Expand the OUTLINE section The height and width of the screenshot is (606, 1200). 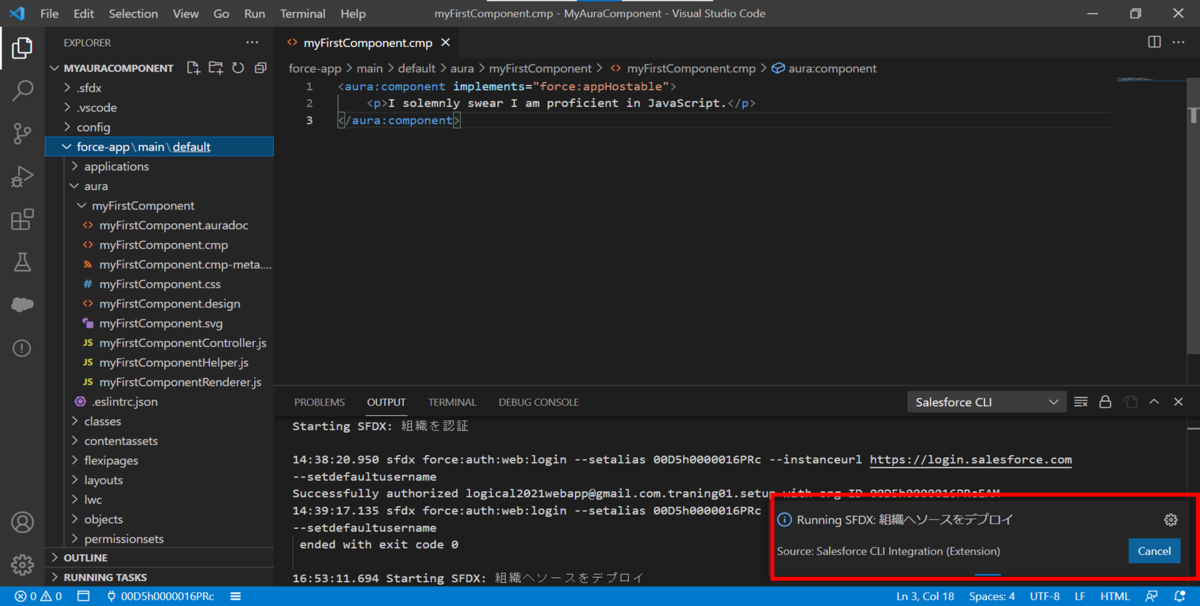(x=160, y=558)
